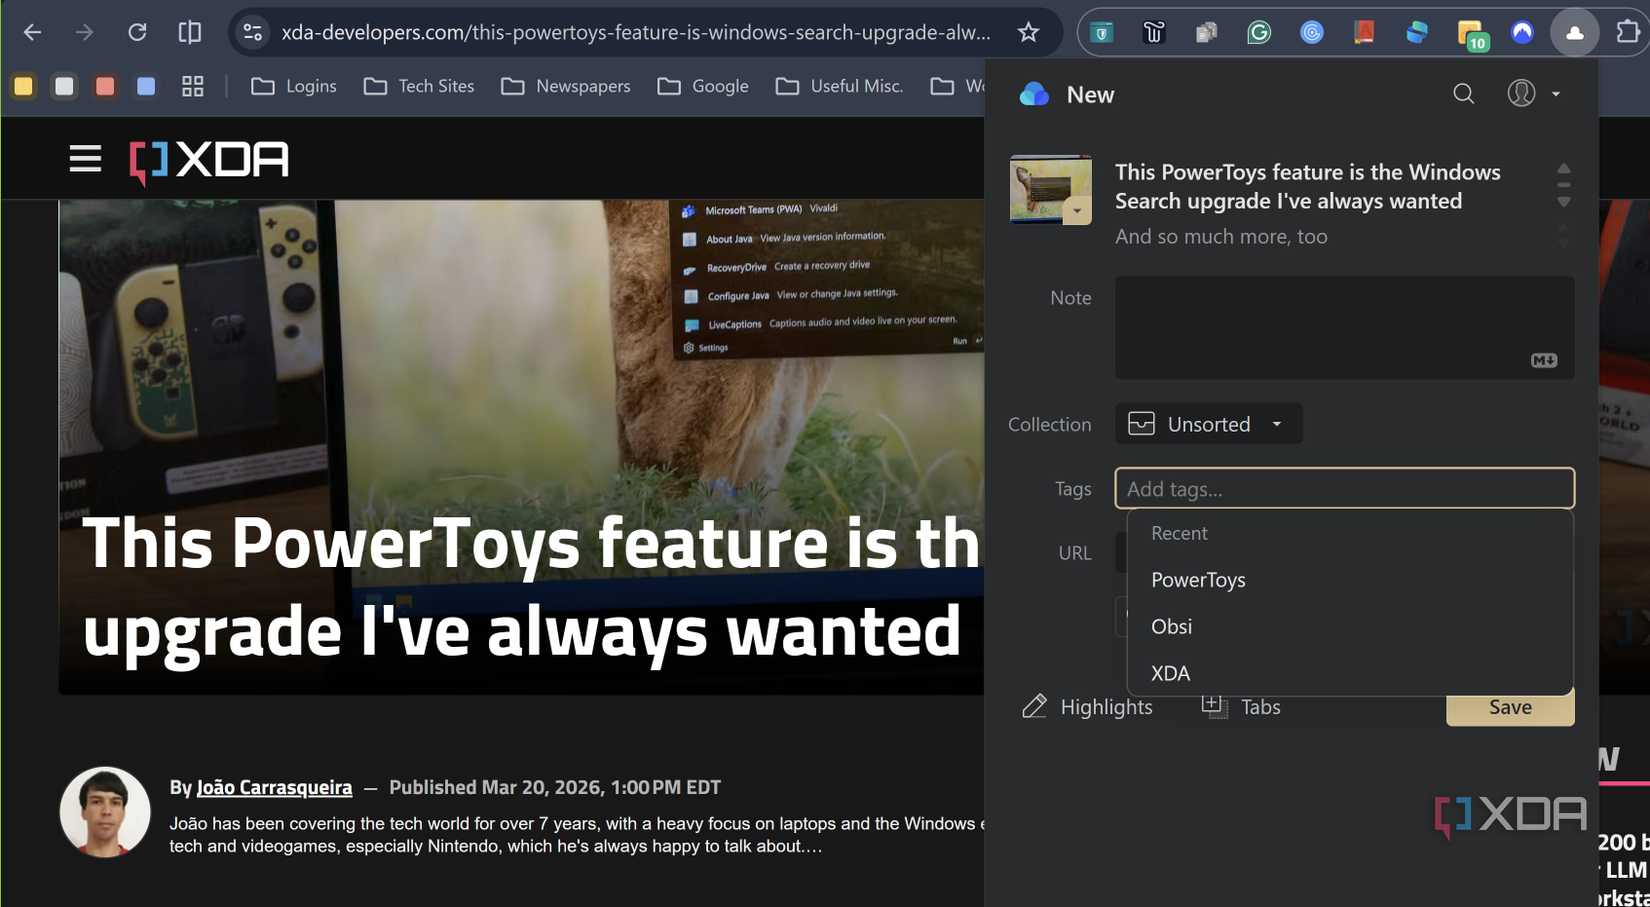The height and width of the screenshot is (907, 1650).
Task: Click the Grammarly extension icon
Action: pos(1258,32)
